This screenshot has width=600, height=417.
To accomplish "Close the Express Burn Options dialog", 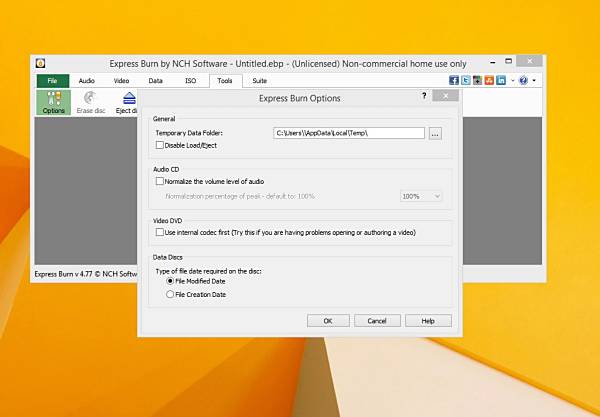I will point(445,96).
